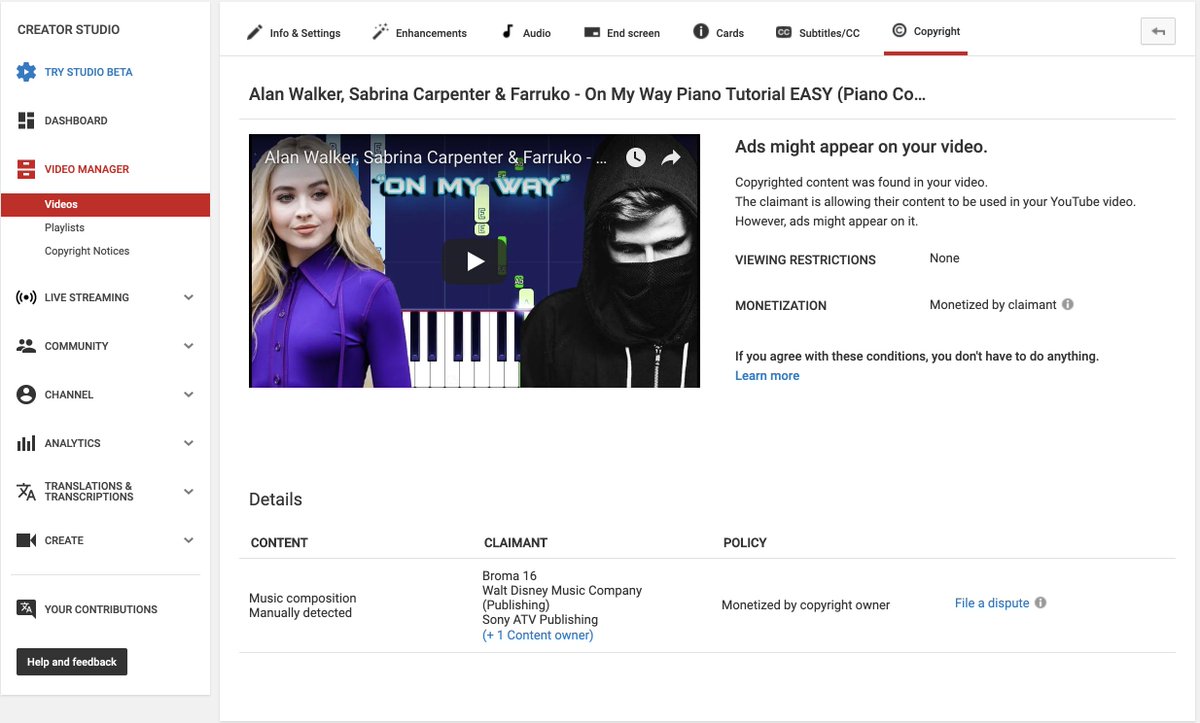
Task: Click the Live Streaming broadcast icon
Action: pos(26,297)
